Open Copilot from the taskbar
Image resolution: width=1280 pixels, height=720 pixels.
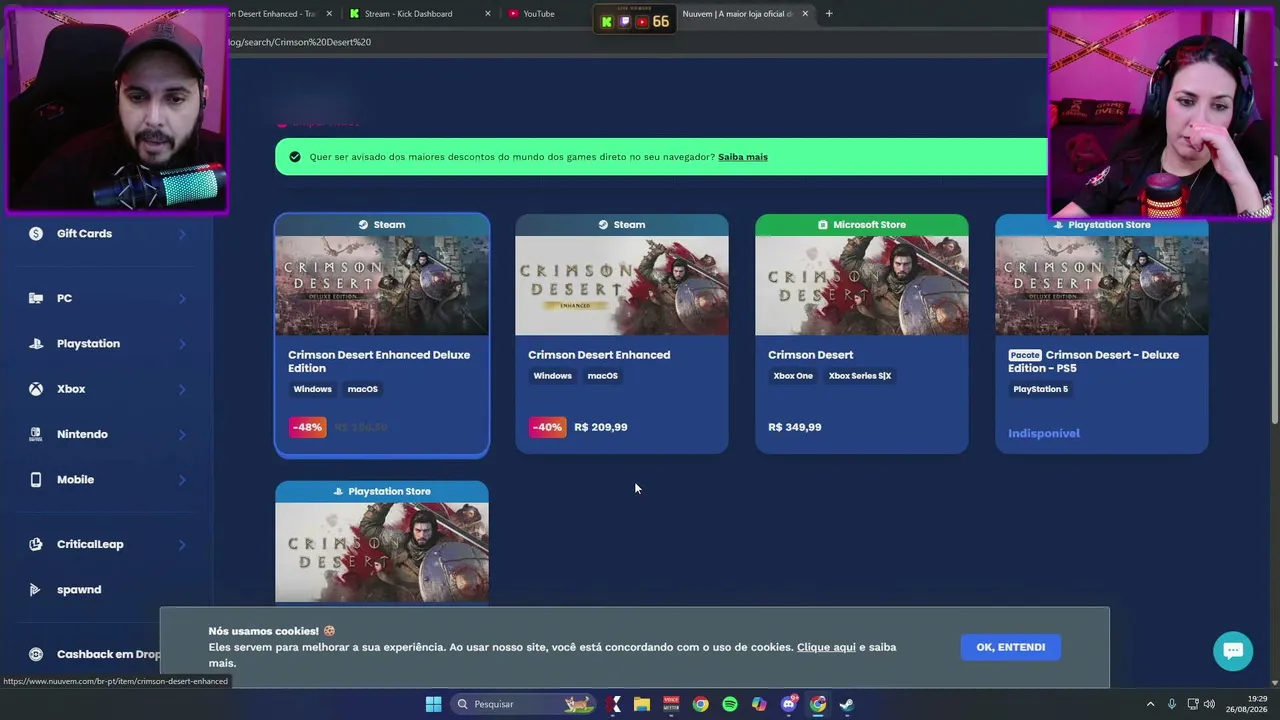click(x=759, y=704)
